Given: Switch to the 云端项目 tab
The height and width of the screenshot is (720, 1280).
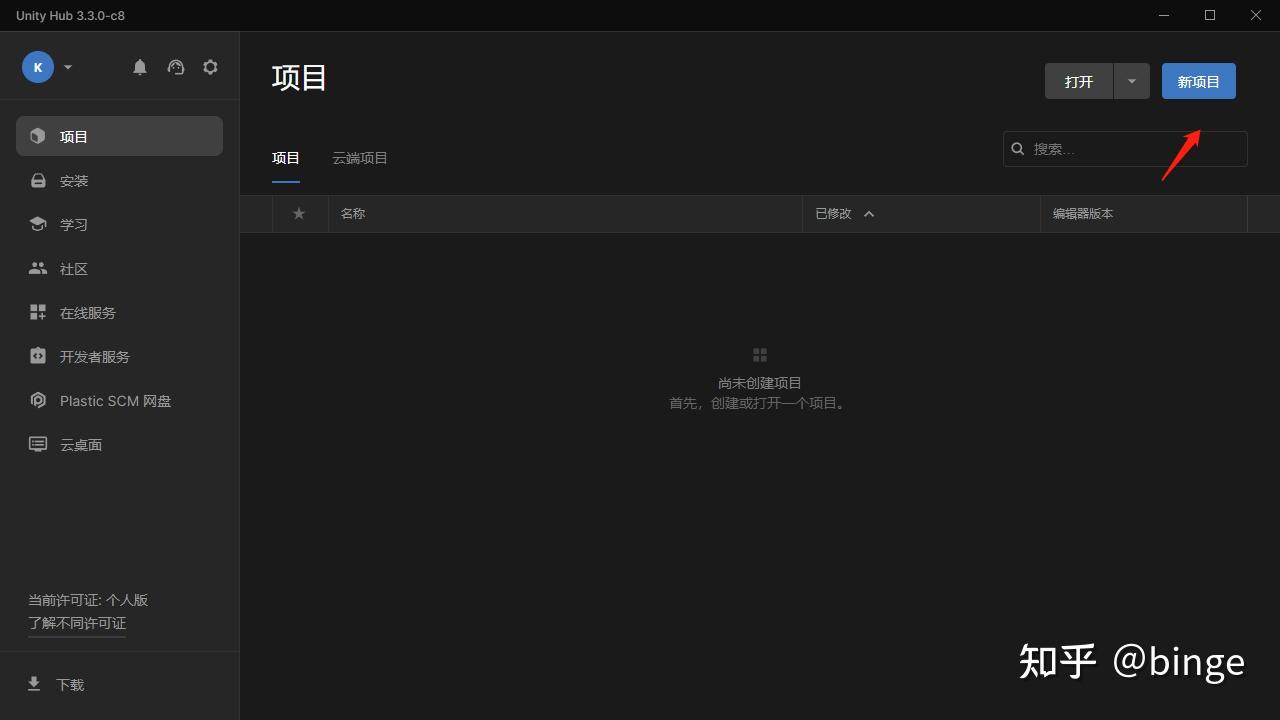Looking at the screenshot, I should pyautogui.click(x=360, y=157).
